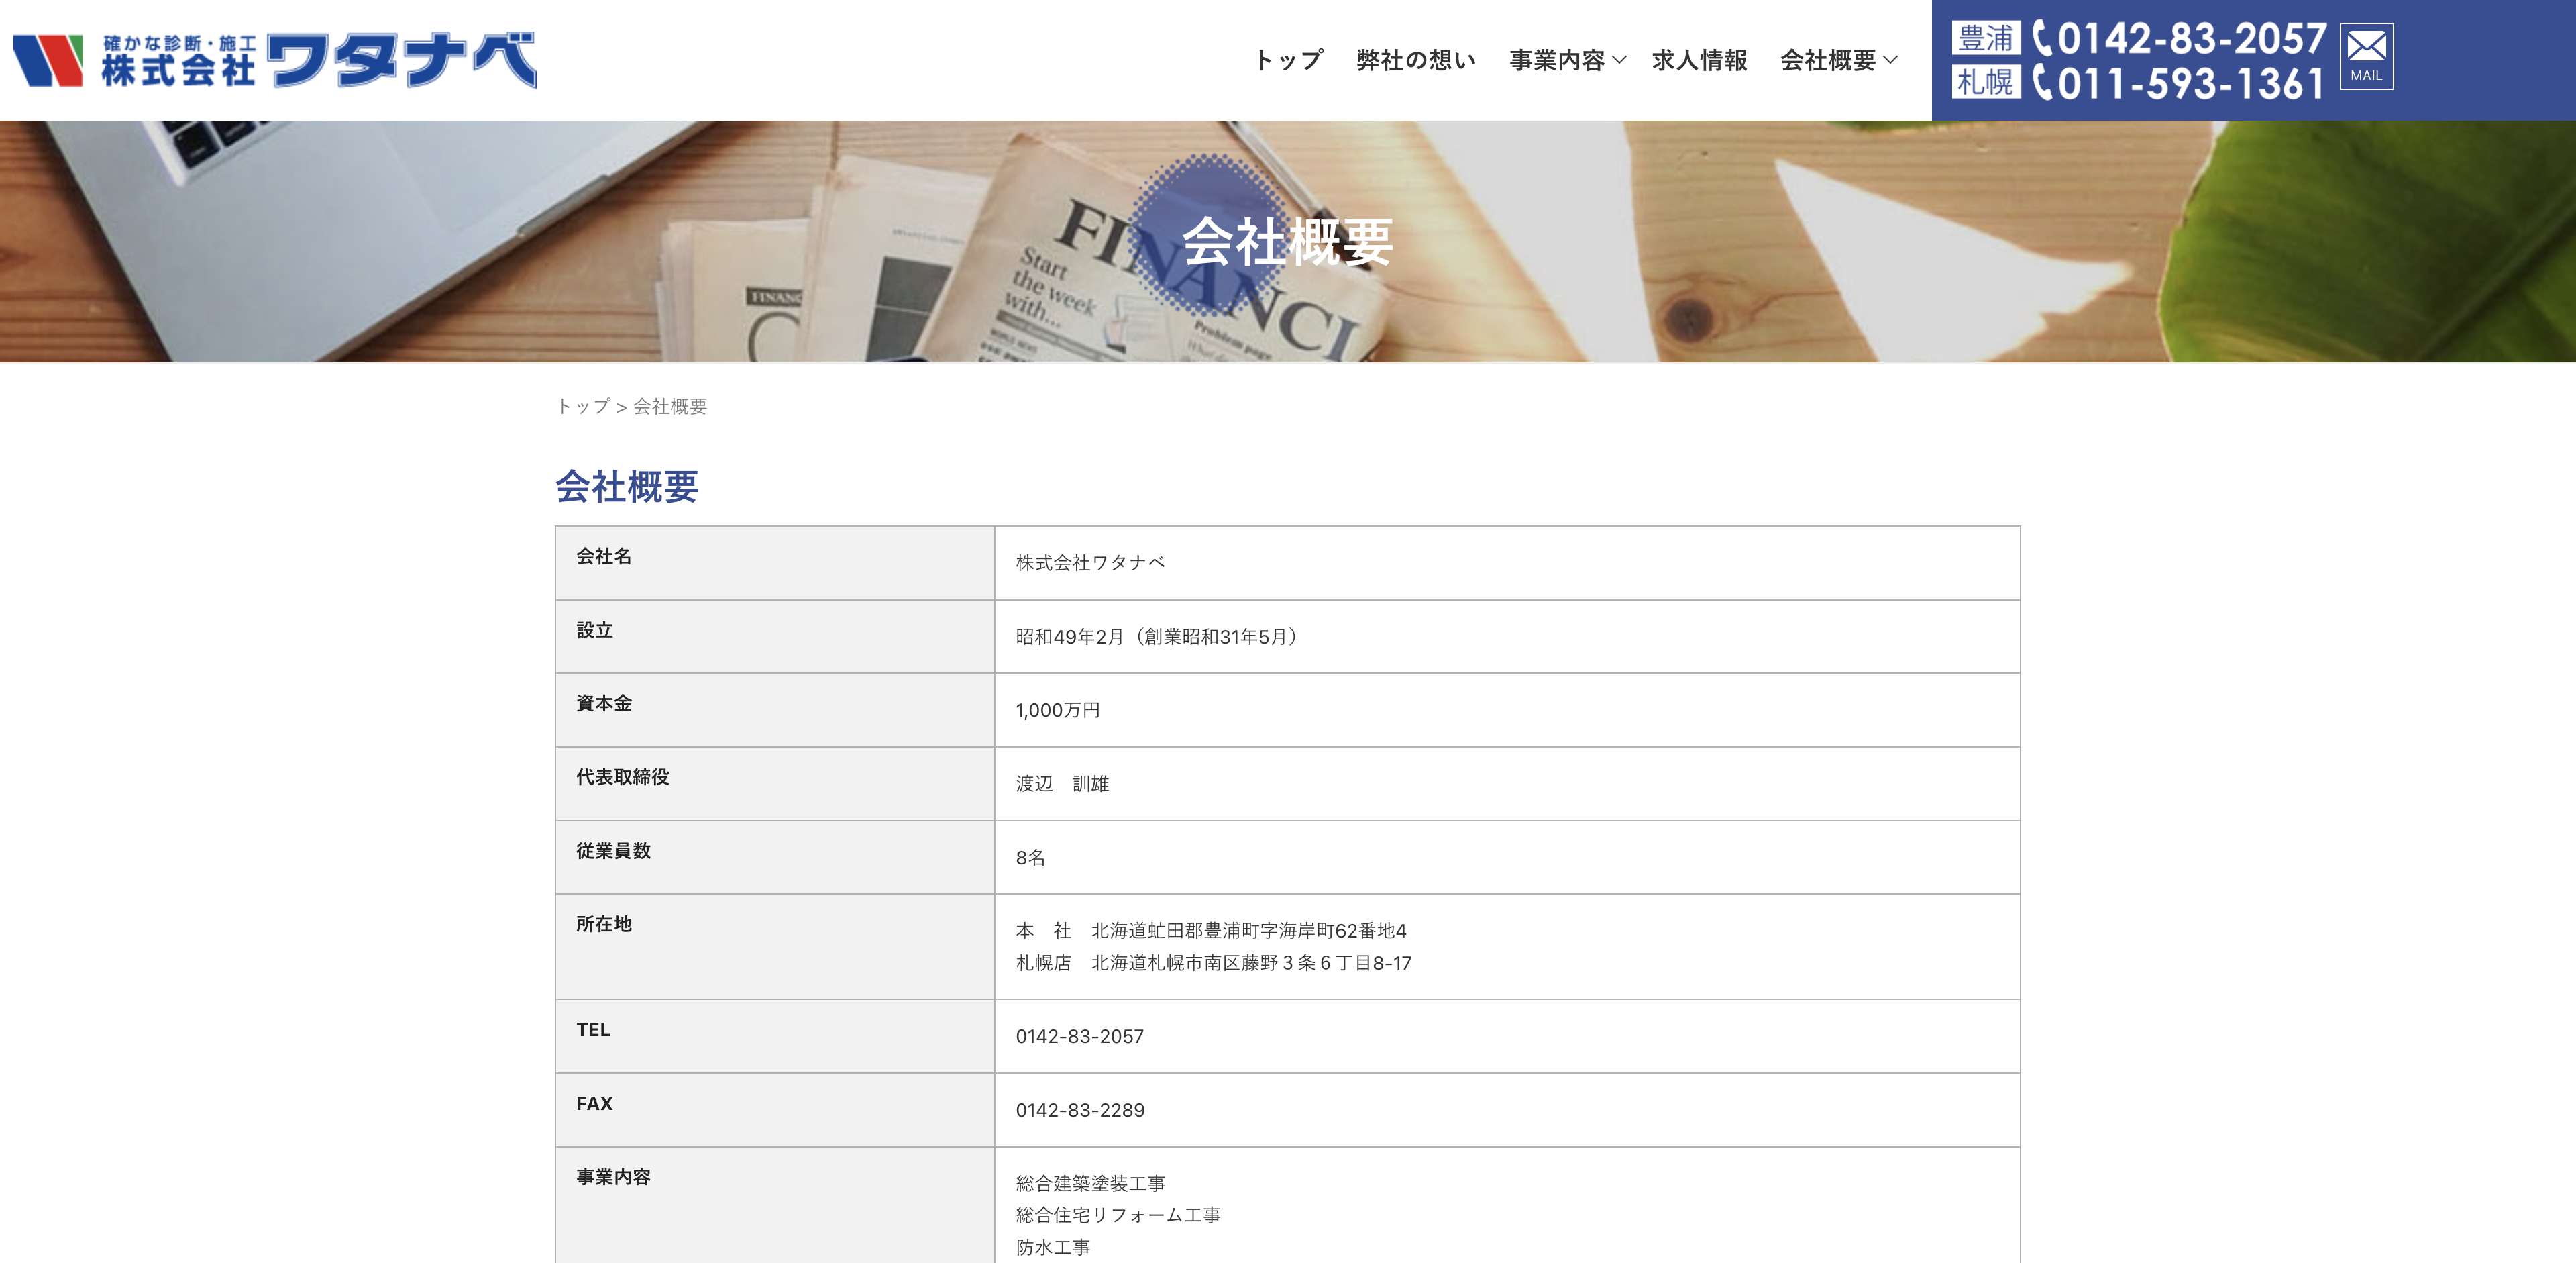Go to トップ in navigation
2576x1263 pixels.
click(x=1288, y=60)
